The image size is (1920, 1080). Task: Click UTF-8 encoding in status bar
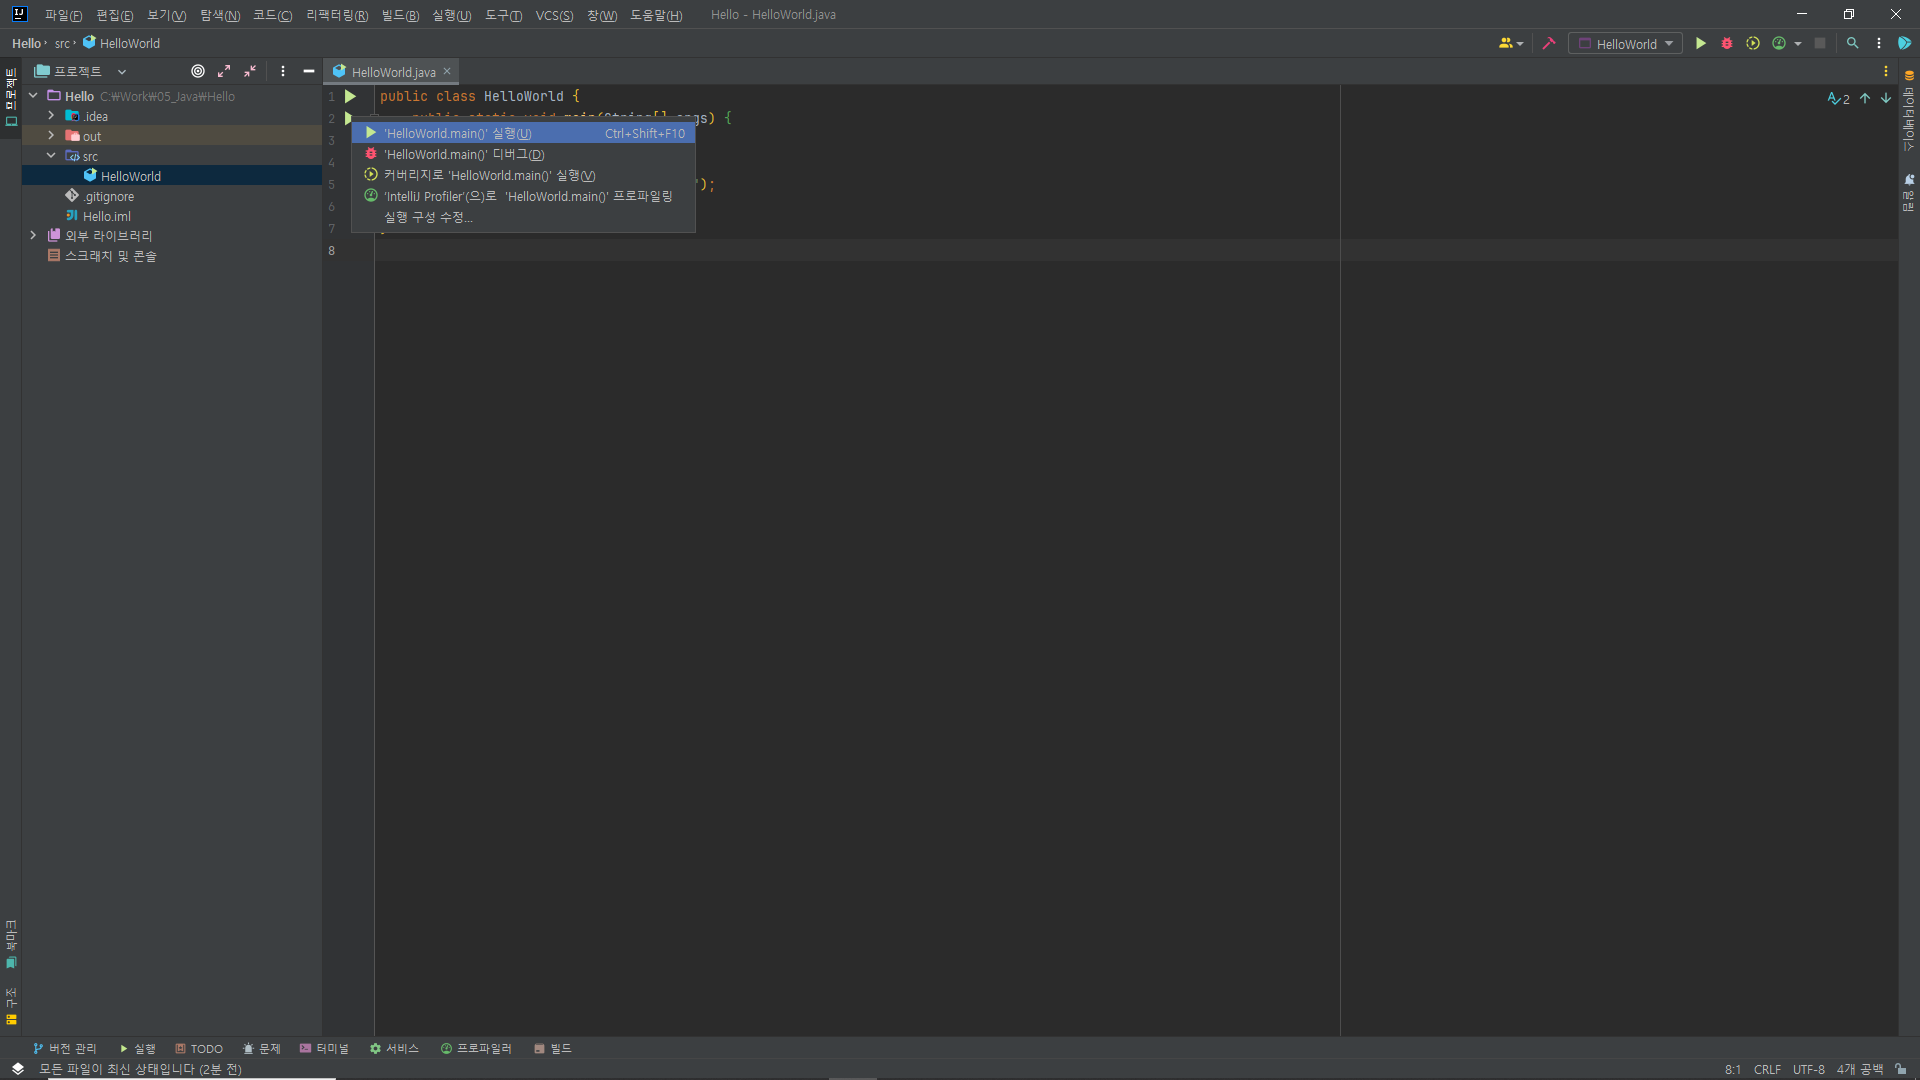(1808, 1069)
